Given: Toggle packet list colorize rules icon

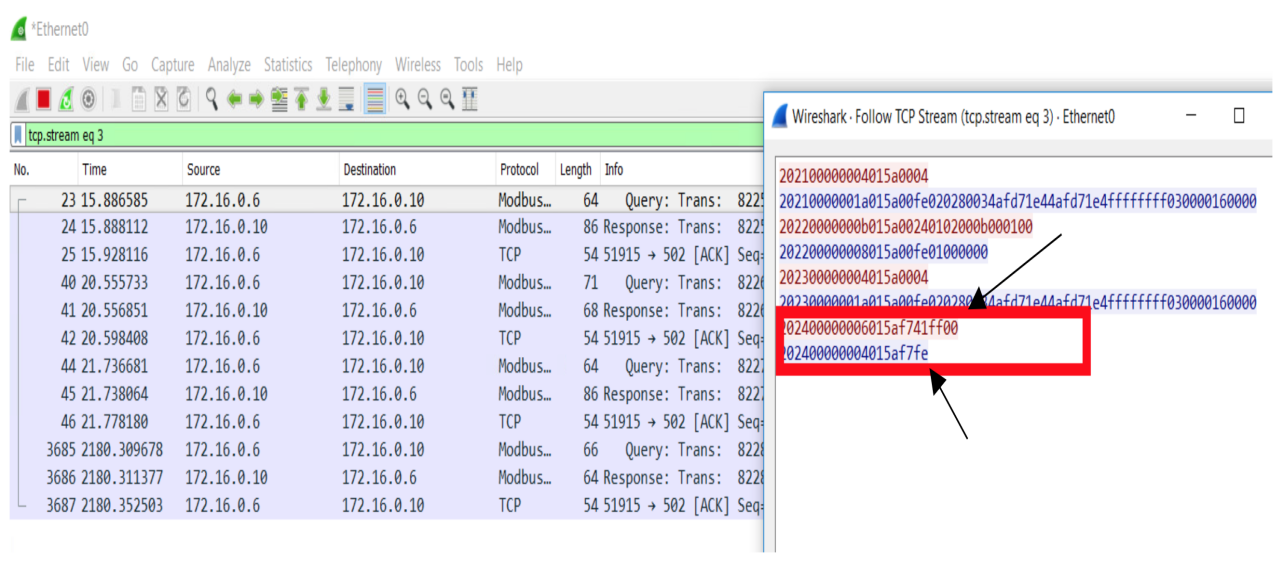Looking at the screenshot, I should 375,99.
